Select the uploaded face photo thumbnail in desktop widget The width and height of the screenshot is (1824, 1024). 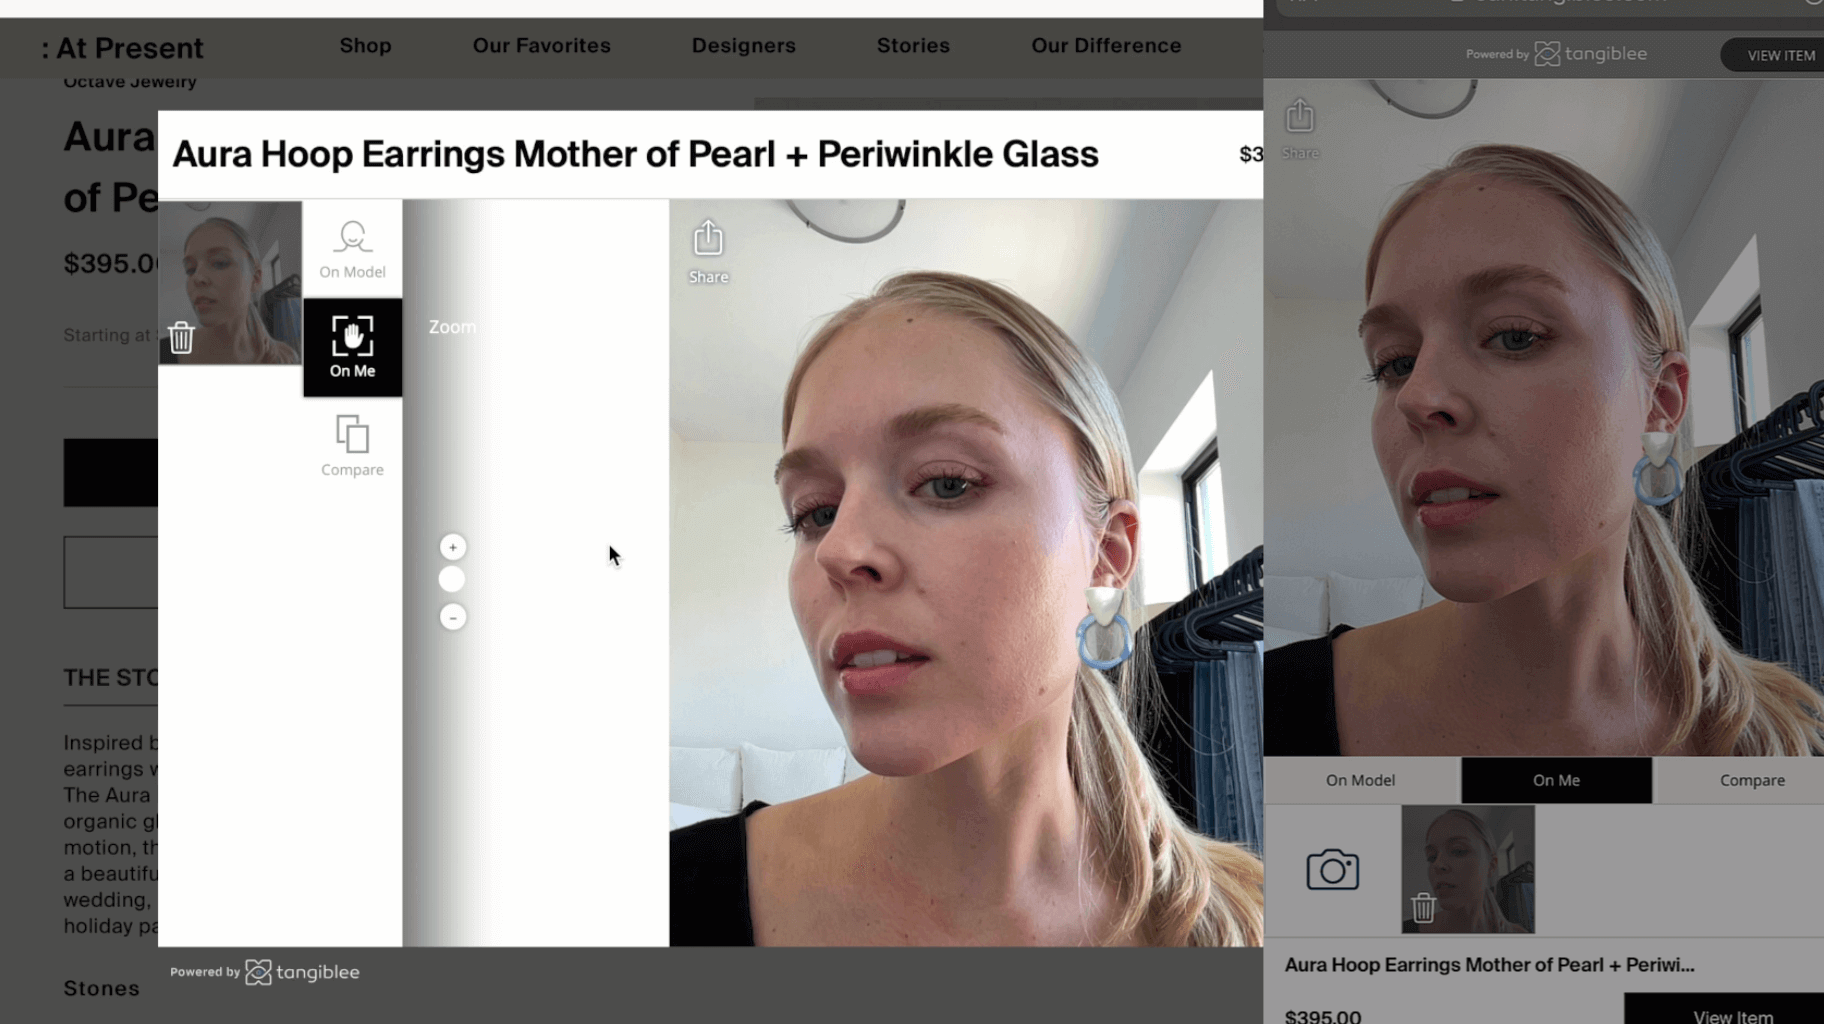pyautogui.click(x=230, y=282)
